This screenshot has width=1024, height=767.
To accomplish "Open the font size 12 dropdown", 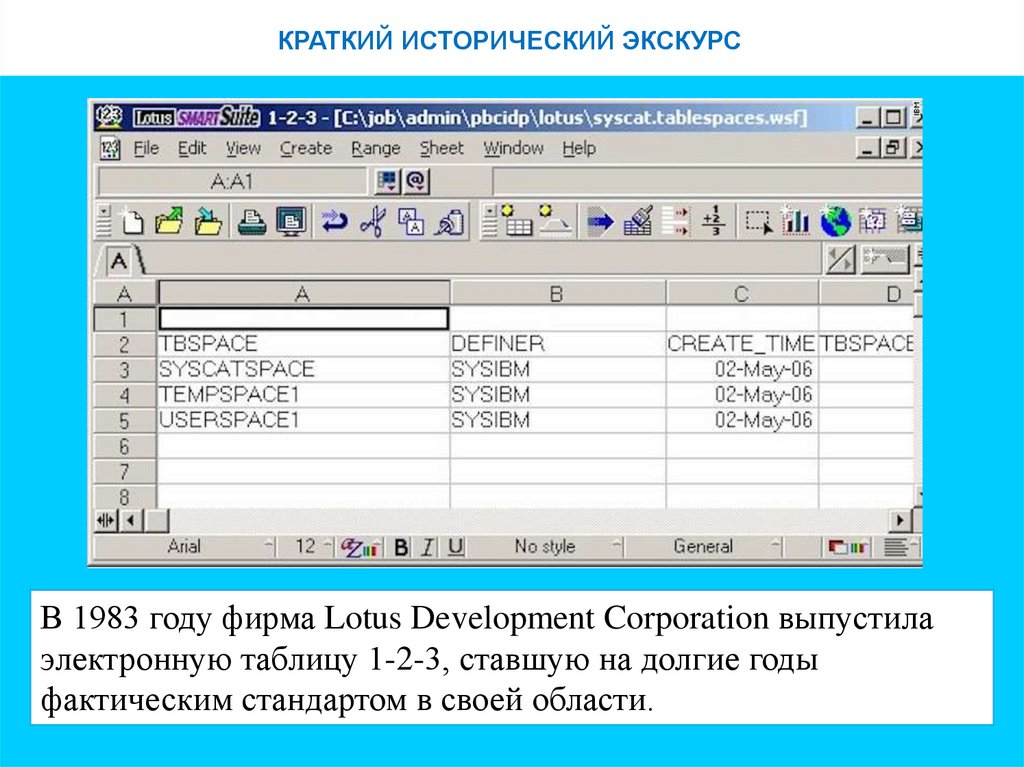I will (306, 547).
